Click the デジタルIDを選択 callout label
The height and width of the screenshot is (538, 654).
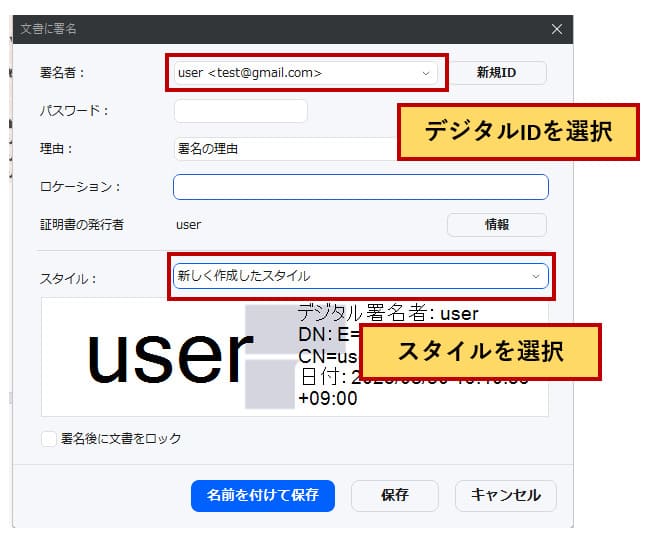click(x=518, y=131)
